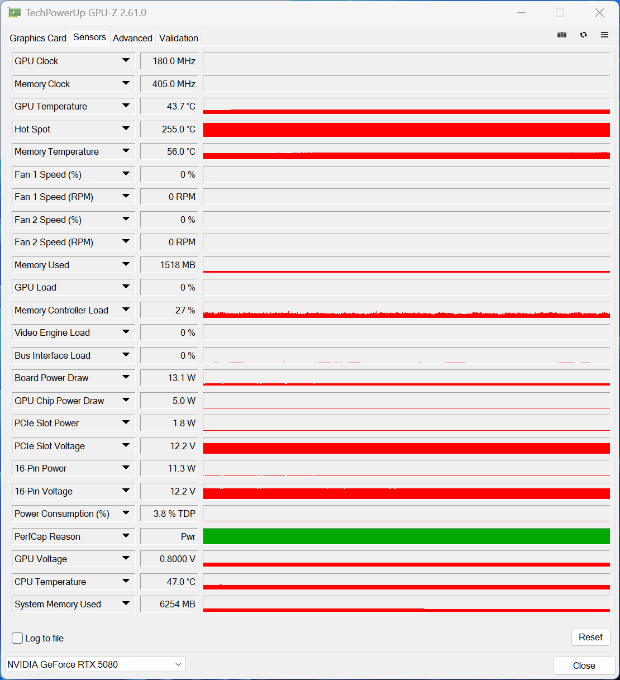Open the Fan 1 Speed (RPM) dropdown arrow

pos(126,196)
